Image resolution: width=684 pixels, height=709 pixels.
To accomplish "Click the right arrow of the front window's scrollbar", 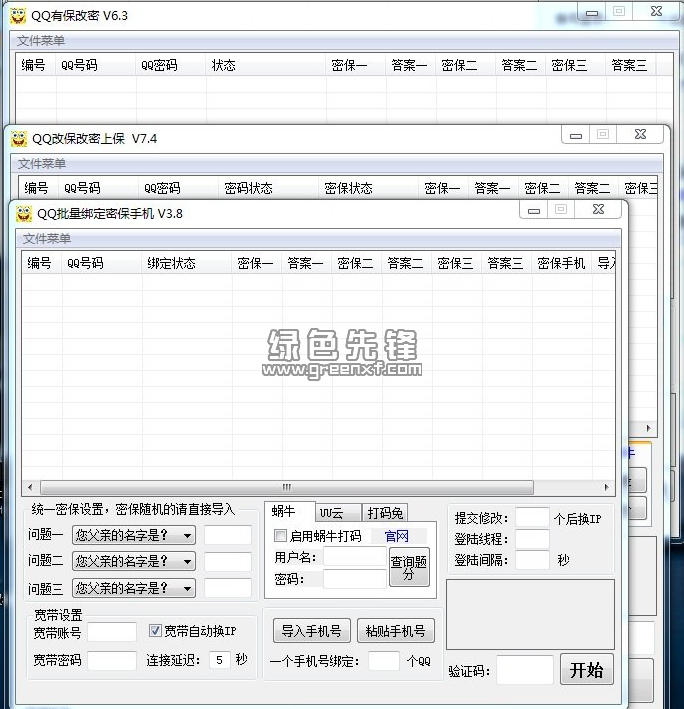I will coord(606,487).
